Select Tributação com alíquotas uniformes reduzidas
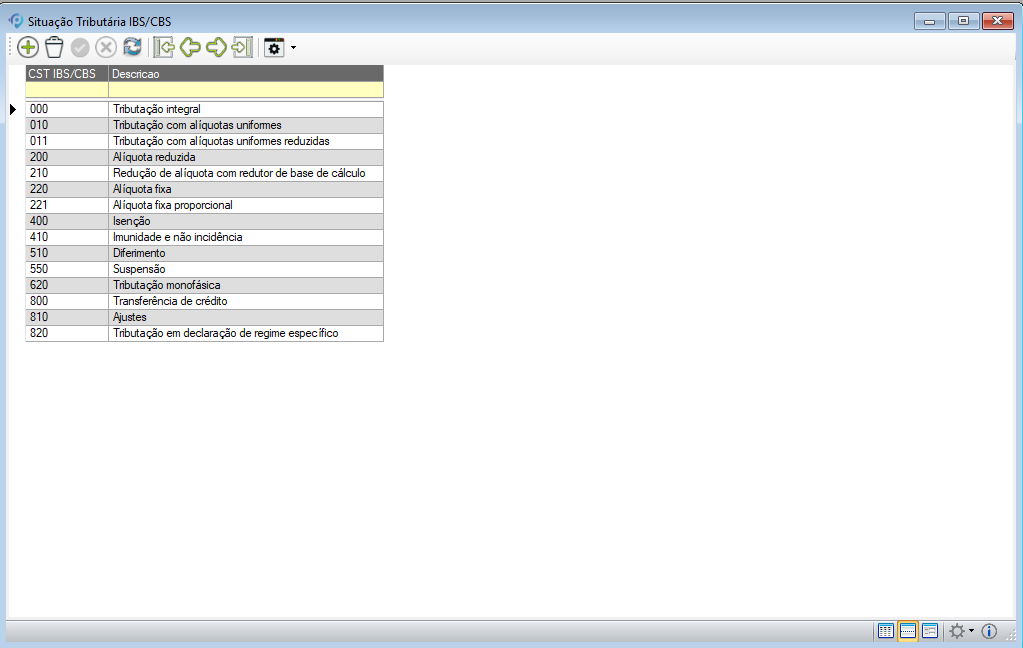 pos(204,141)
